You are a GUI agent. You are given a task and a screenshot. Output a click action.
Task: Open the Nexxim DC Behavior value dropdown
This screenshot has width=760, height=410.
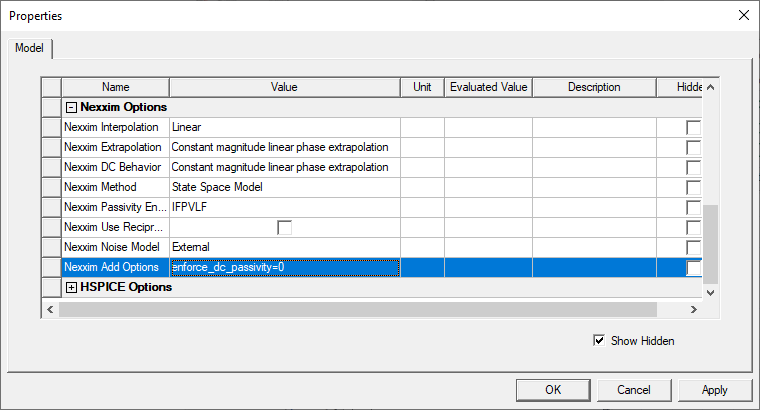(x=285, y=167)
